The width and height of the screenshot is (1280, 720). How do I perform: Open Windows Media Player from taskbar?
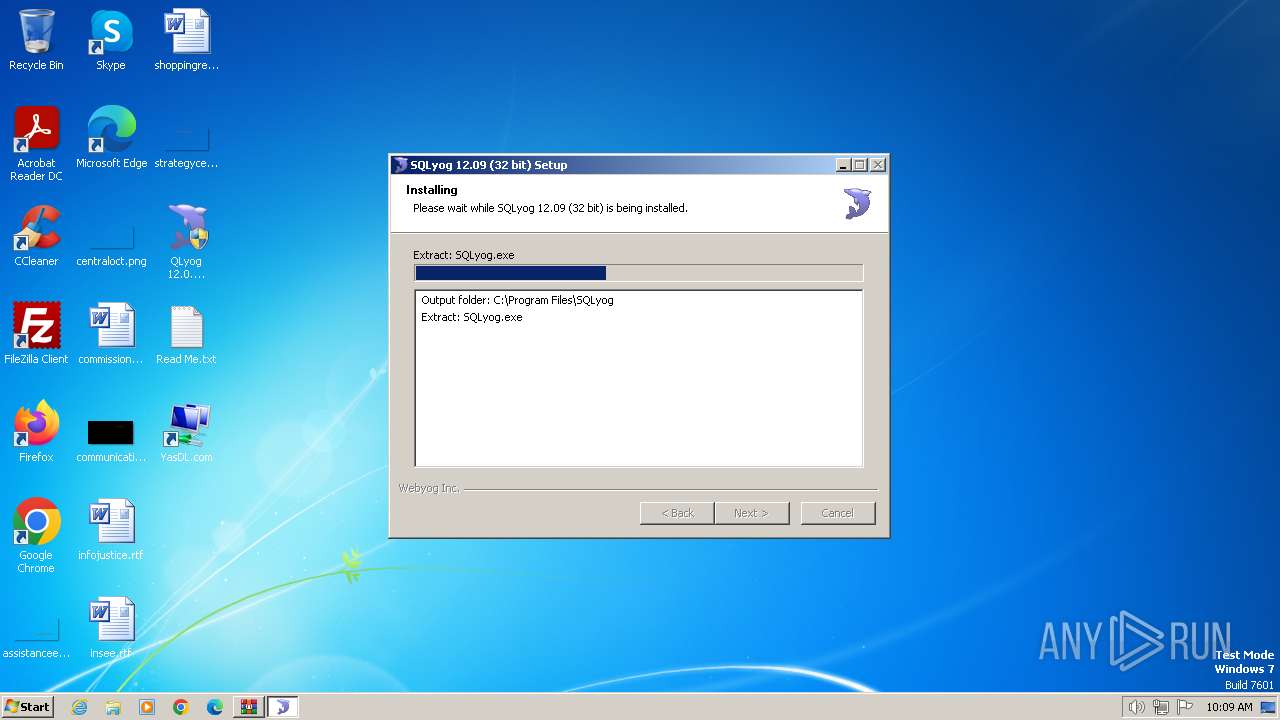pos(147,707)
